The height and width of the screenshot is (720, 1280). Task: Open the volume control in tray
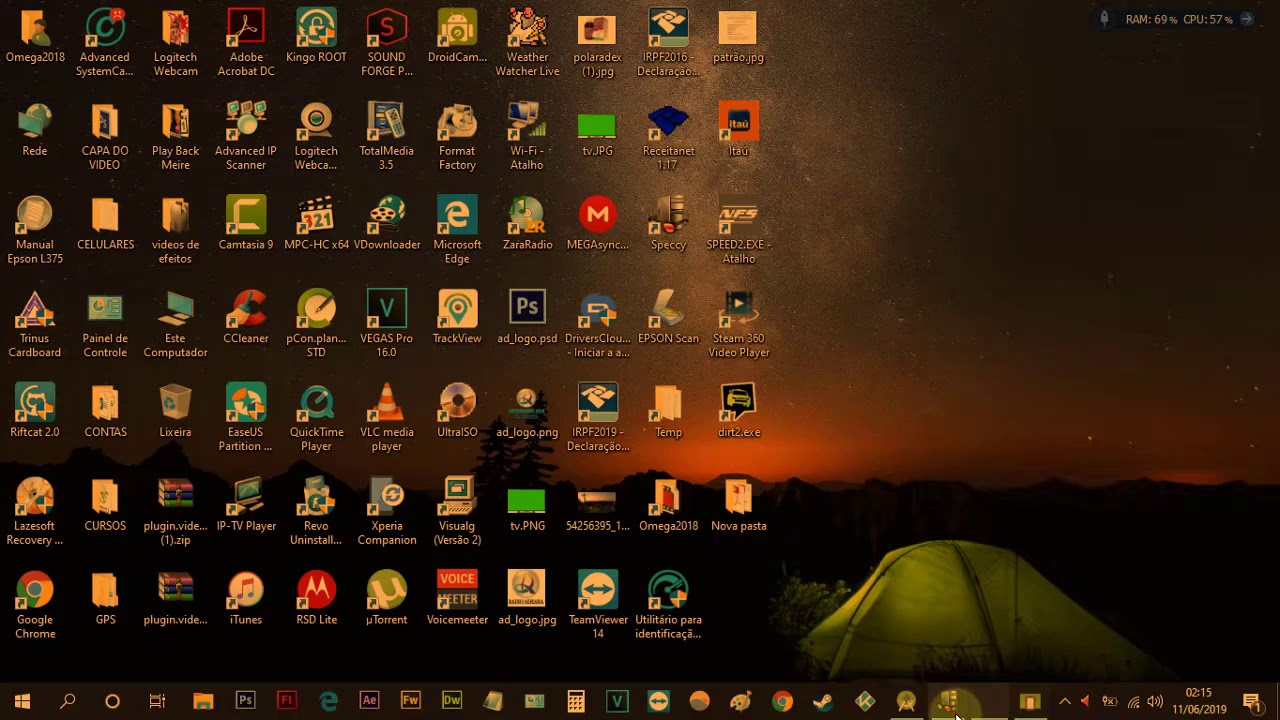[1155, 701]
